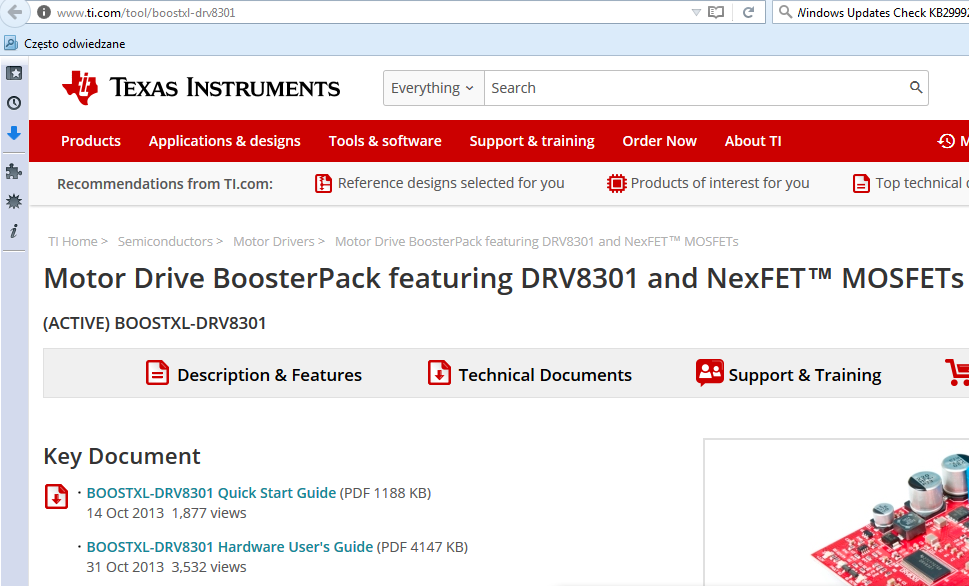Screen dimensions: 969x586
Task: Click the red chip Products of interest icon
Action: tap(616, 184)
